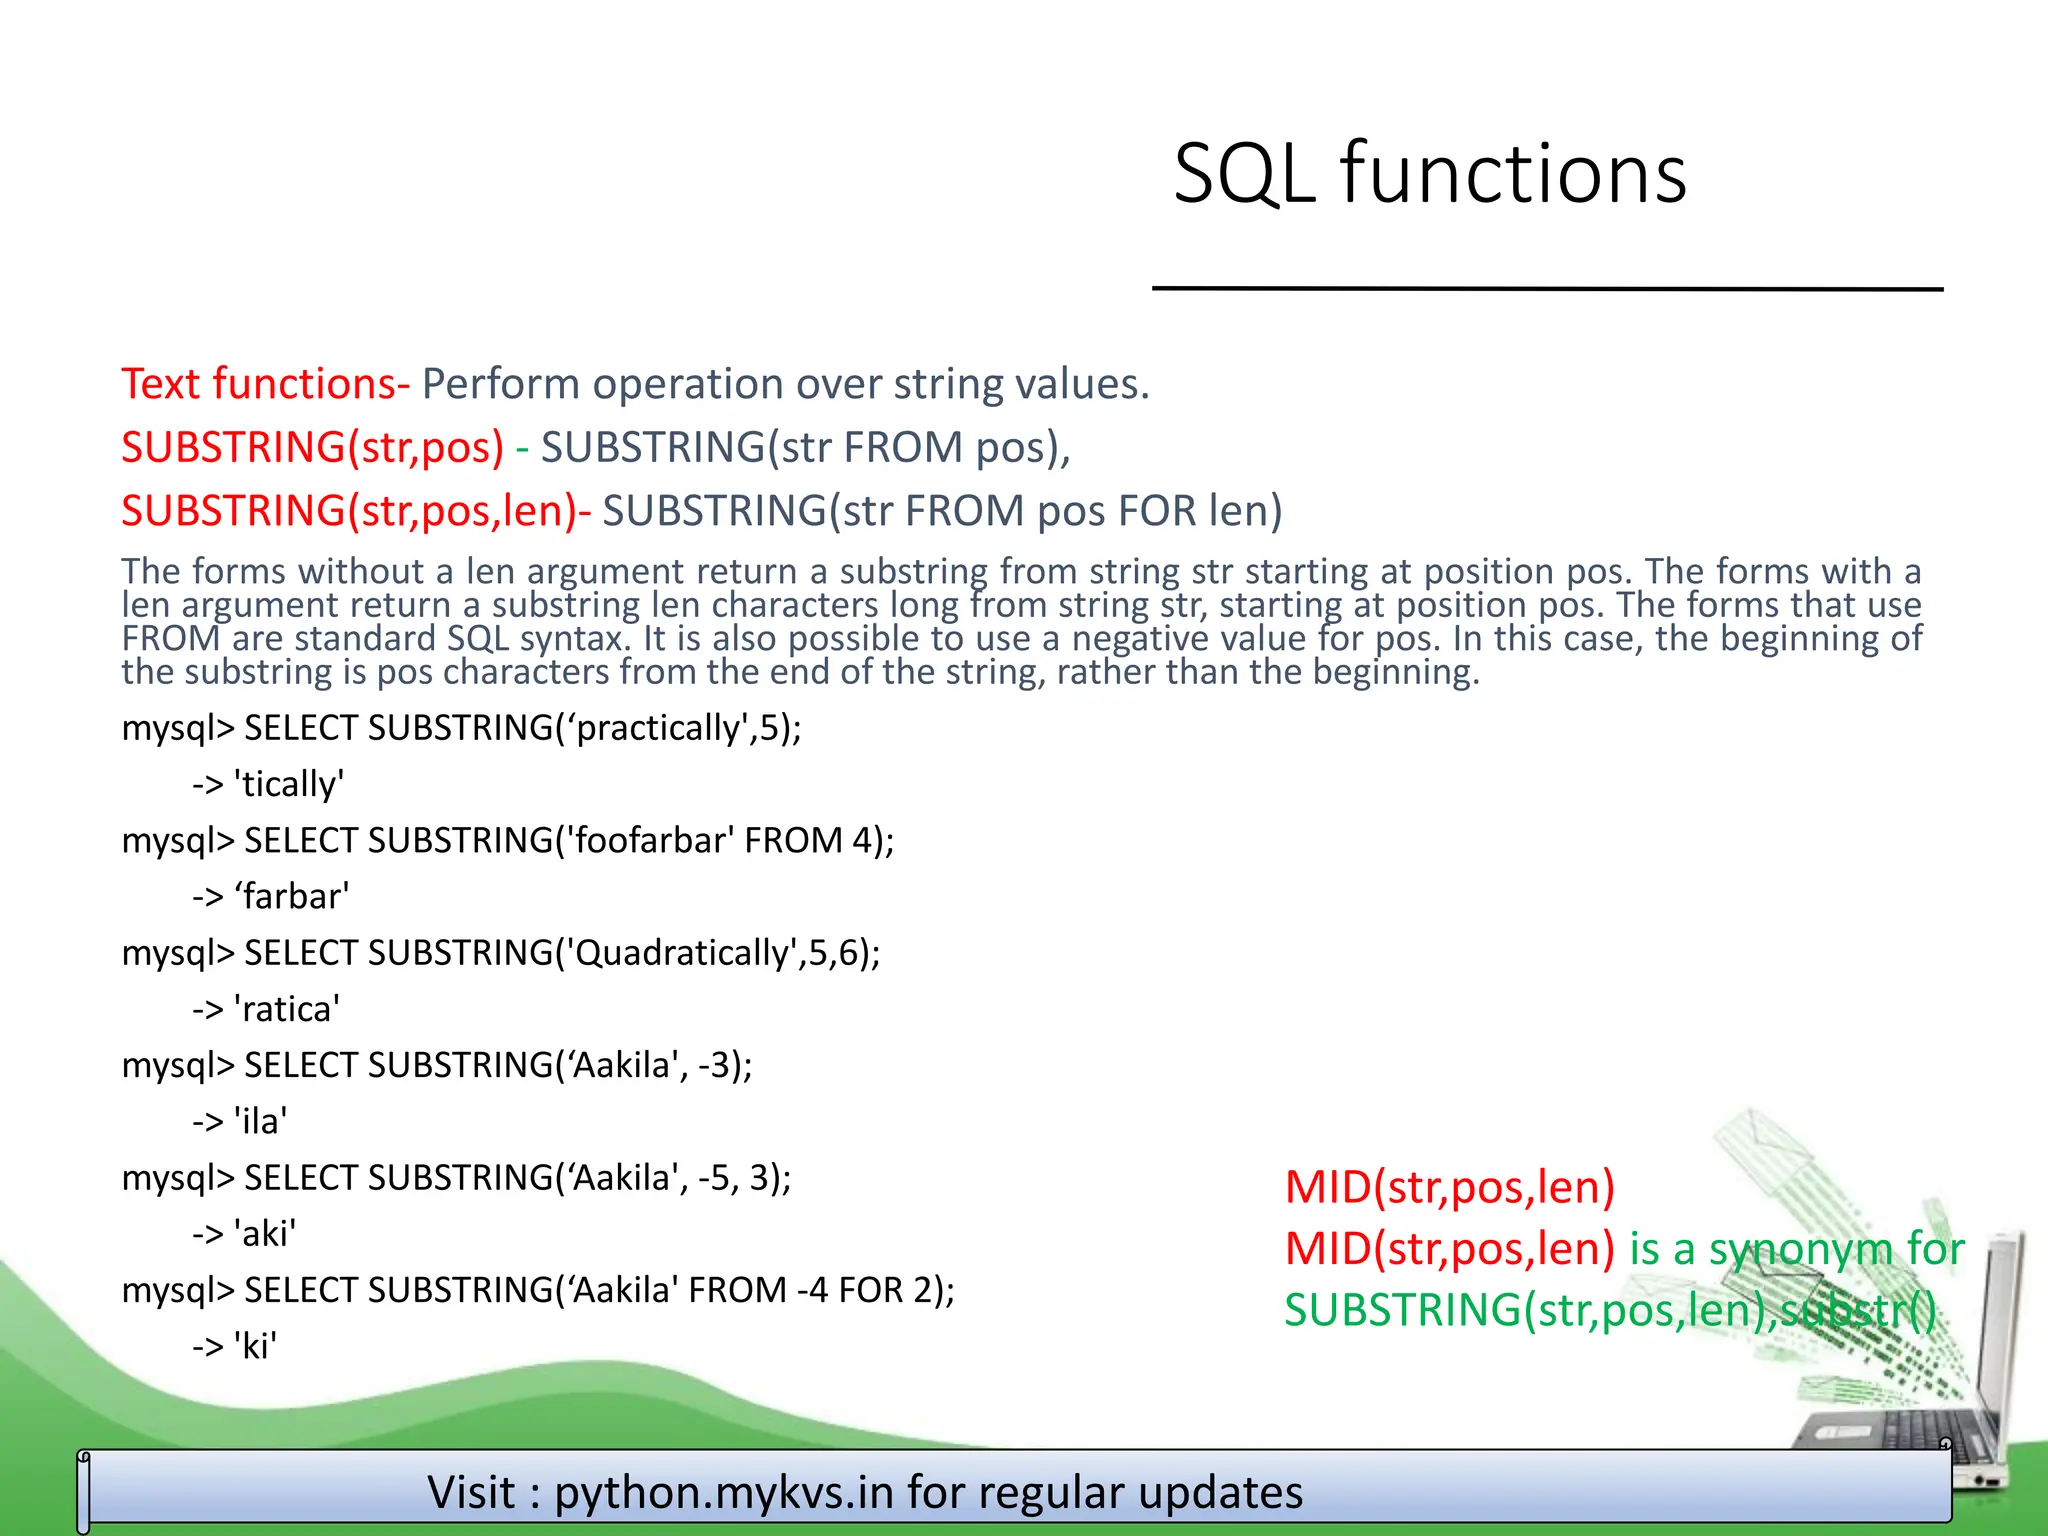The image size is (2048, 1536).
Task: Click the SUBSTRING('Quadratically',5,6) query line
Action: coord(500,953)
